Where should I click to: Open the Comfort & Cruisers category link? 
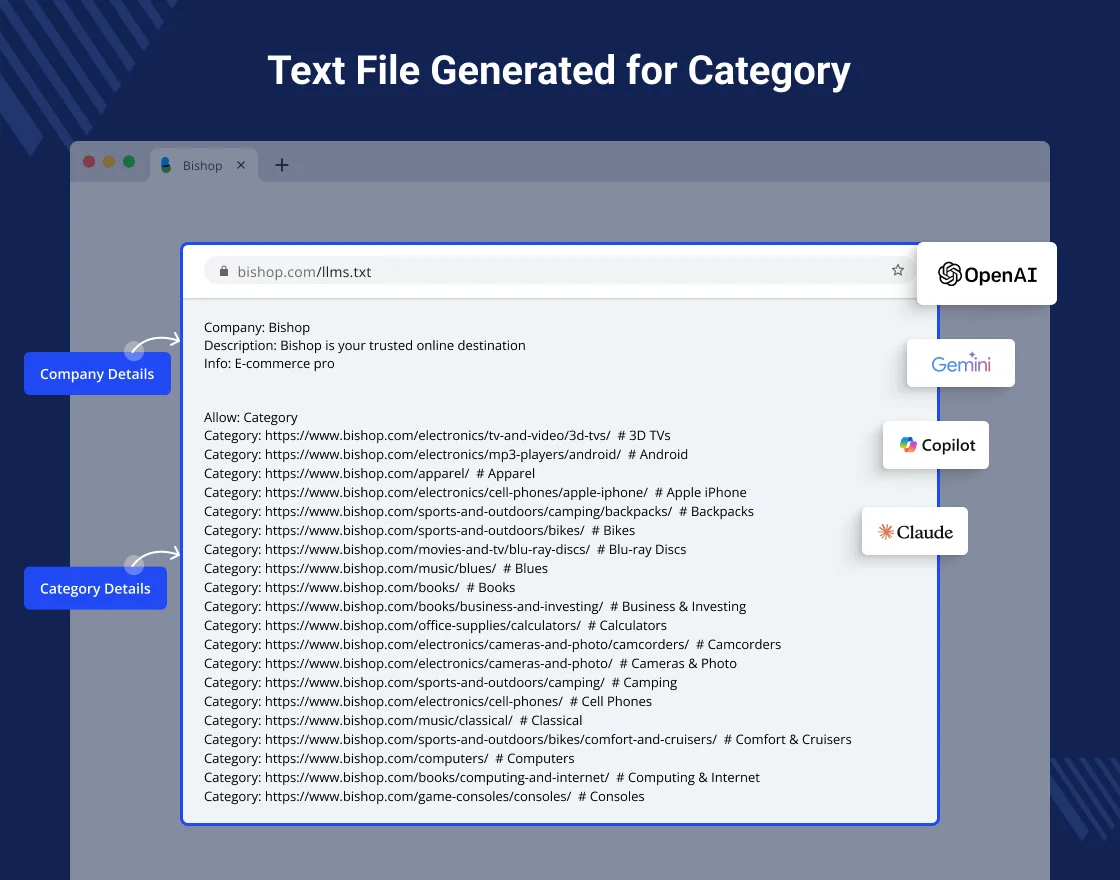[490, 739]
